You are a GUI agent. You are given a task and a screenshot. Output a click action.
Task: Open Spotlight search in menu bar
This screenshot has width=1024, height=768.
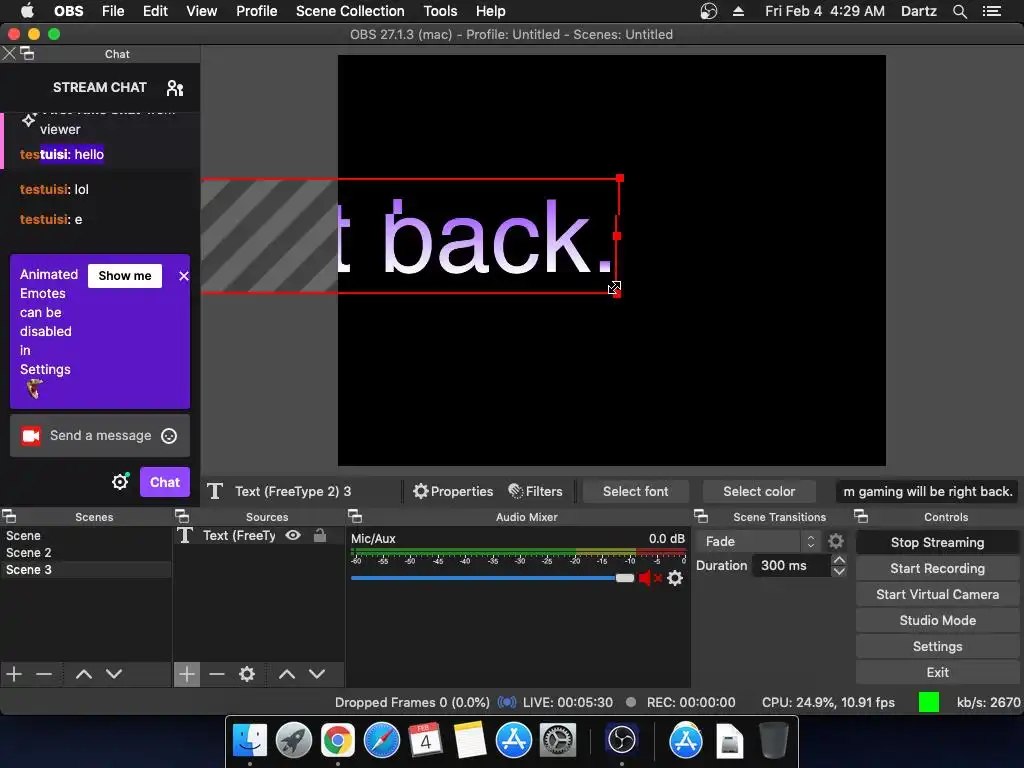coord(959,11)
